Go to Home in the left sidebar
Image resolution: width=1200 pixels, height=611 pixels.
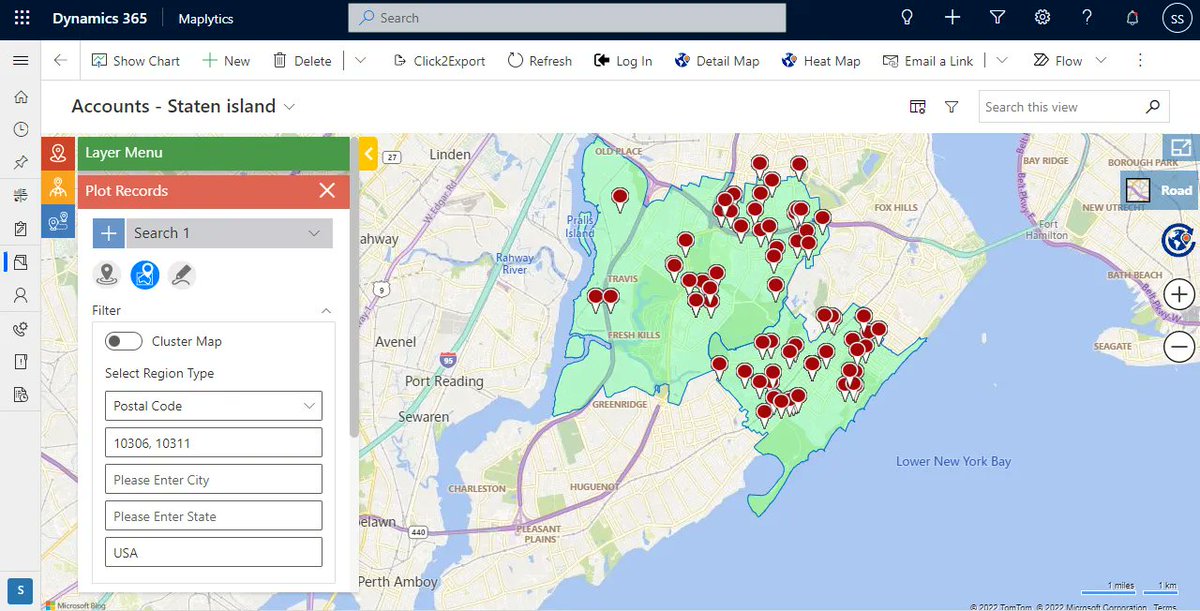pos(20,97)
